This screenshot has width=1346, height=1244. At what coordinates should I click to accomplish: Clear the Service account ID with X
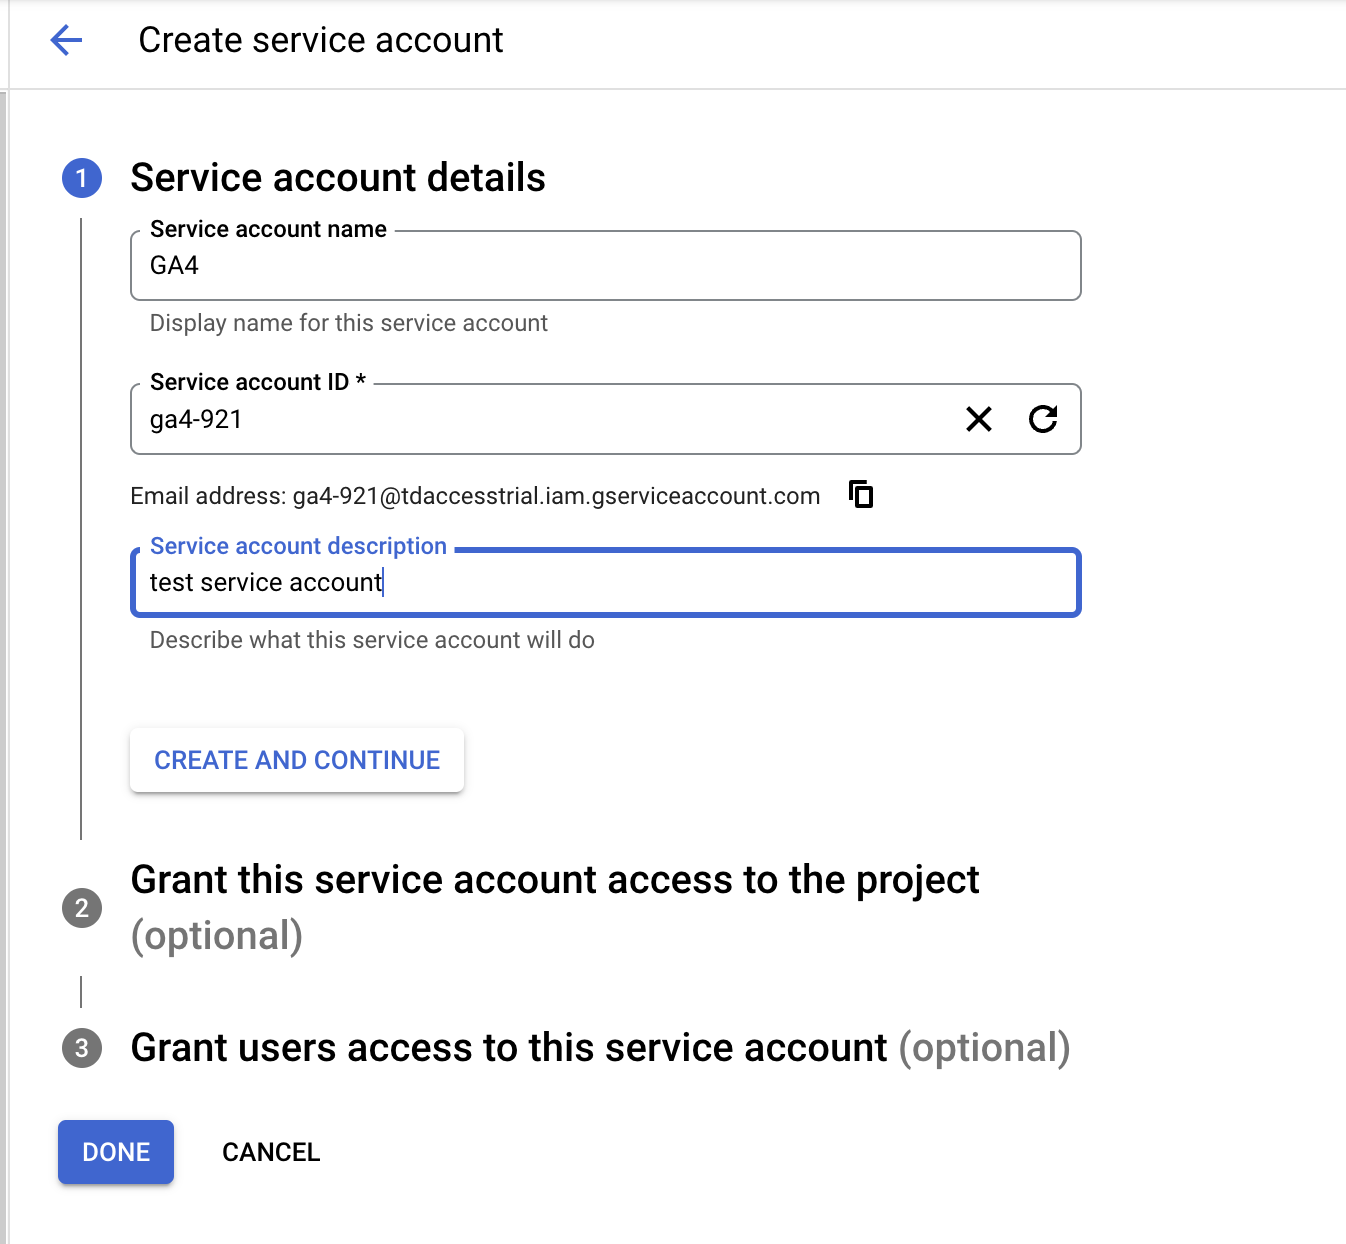coord(979,419)
